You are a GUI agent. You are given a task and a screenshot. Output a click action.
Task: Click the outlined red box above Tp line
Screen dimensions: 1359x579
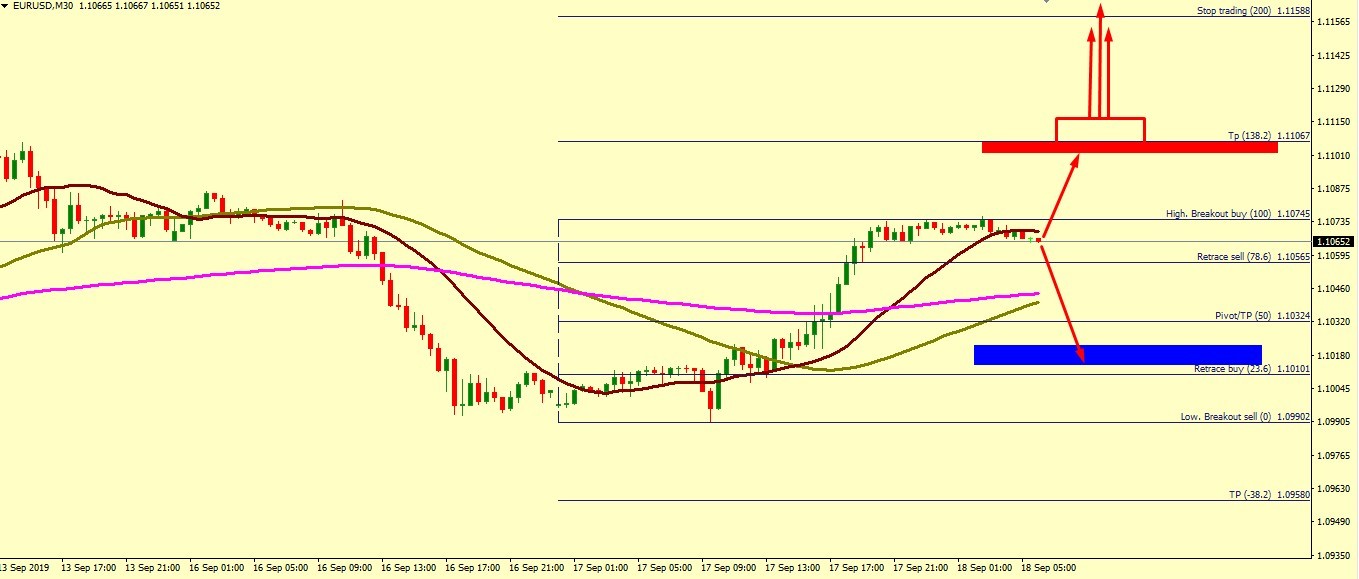[1100, 129]
